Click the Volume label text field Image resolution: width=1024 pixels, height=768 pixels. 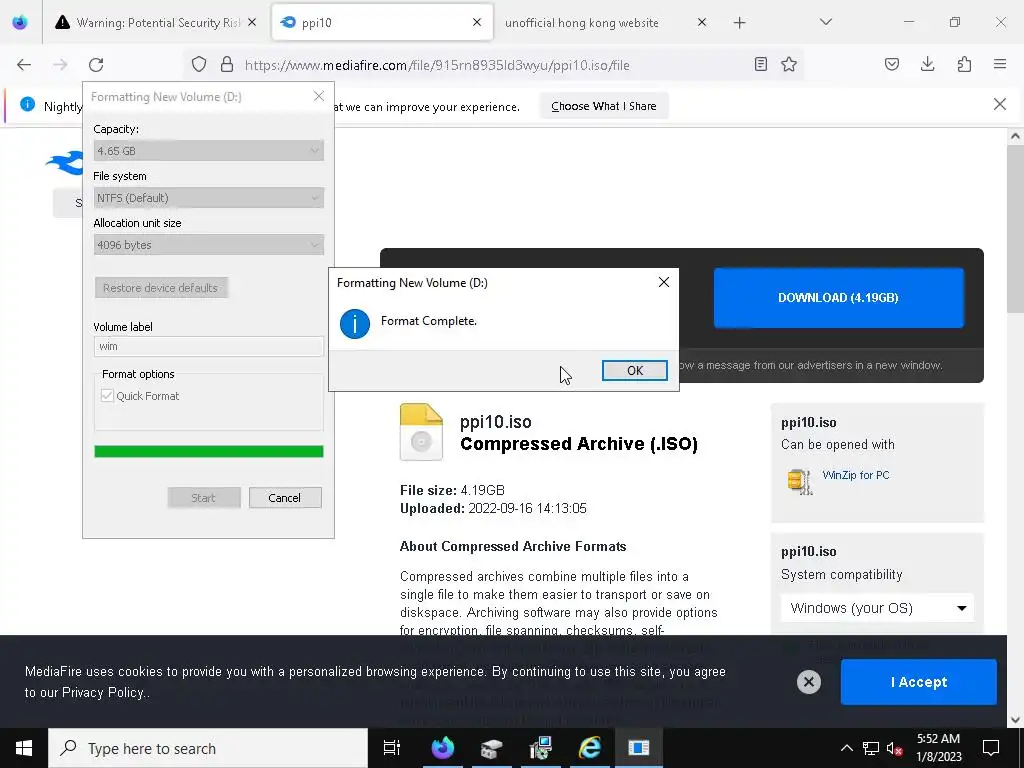point(208,346)
